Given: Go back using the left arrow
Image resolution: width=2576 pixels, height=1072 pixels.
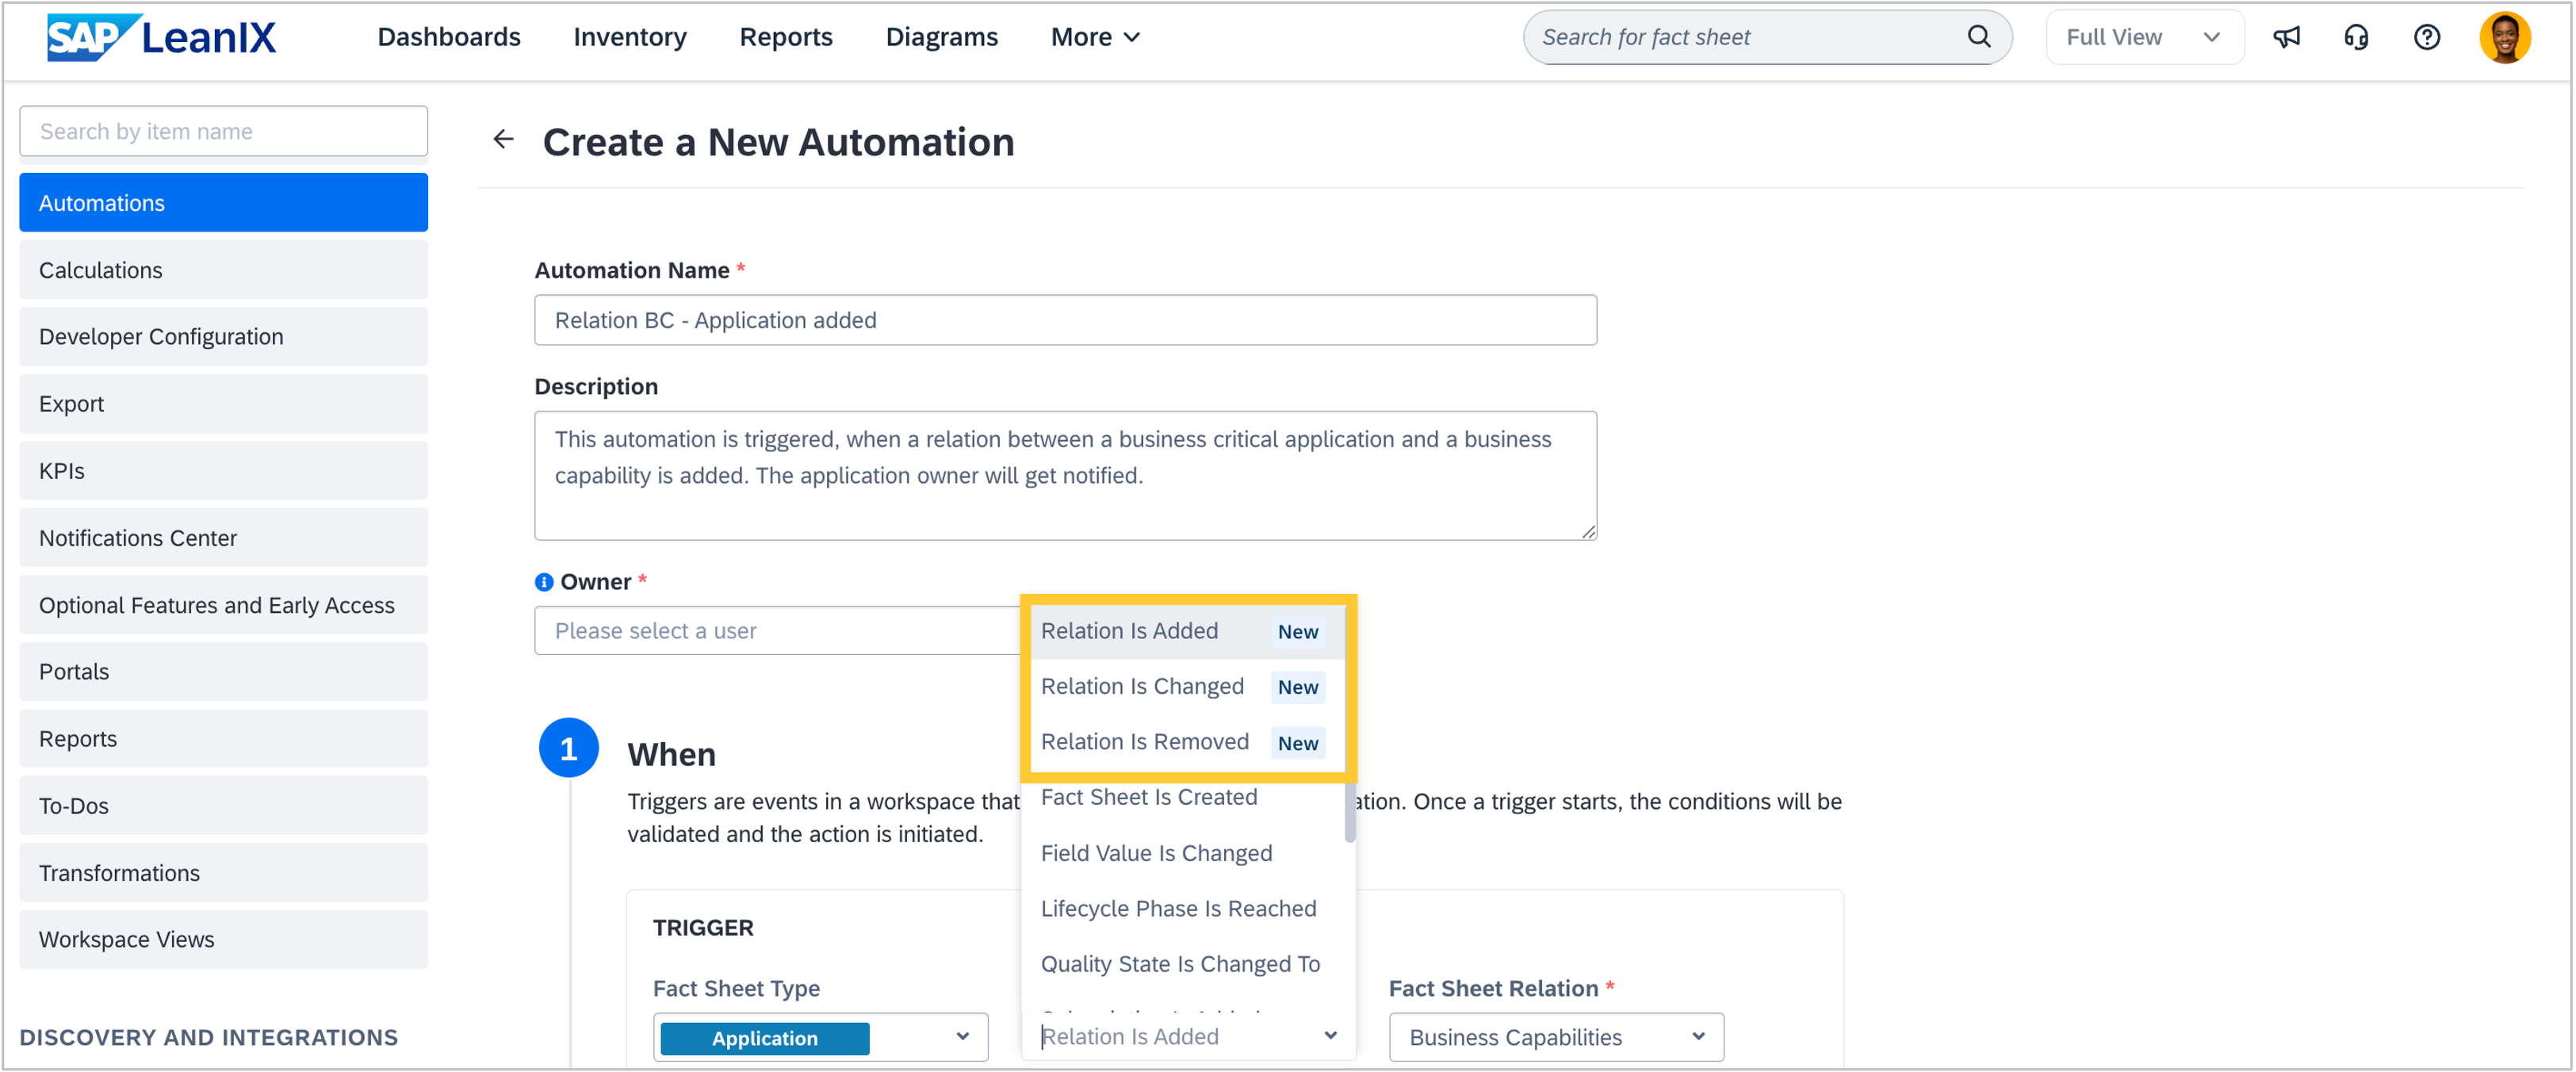Looking at the screenshot, I should pos(503,140).
